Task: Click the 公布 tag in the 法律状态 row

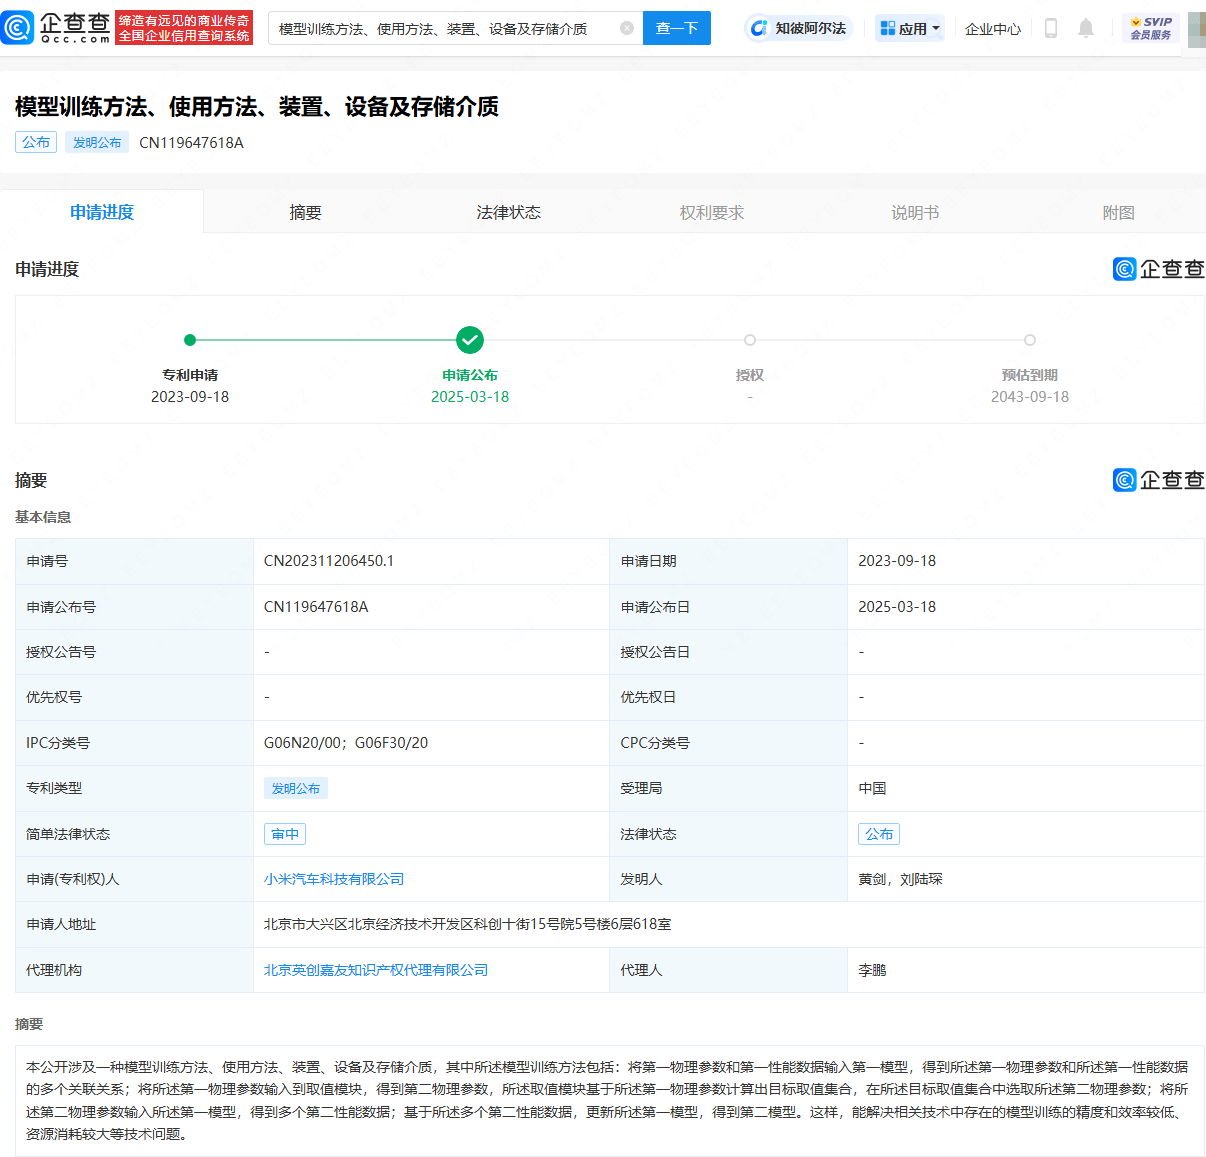Action: 879,834
